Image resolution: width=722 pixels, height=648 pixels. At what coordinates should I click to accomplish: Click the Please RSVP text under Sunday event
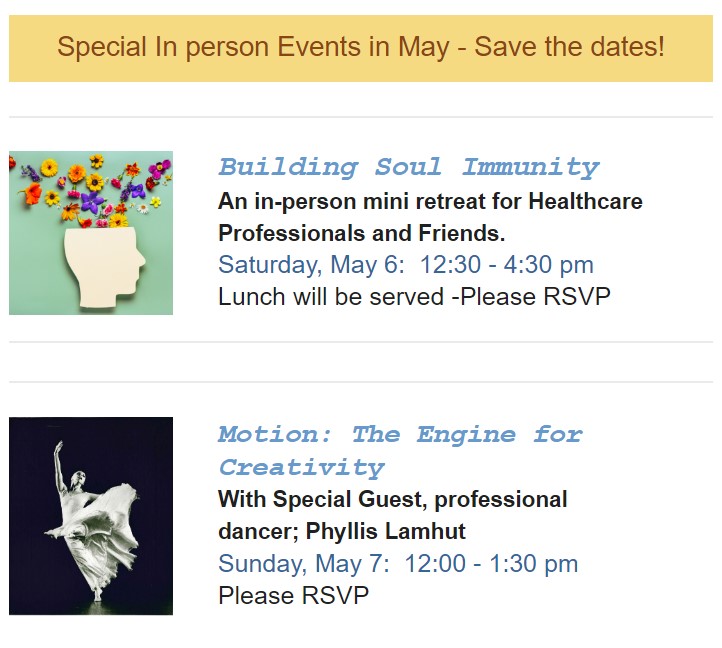pos(293,595)
